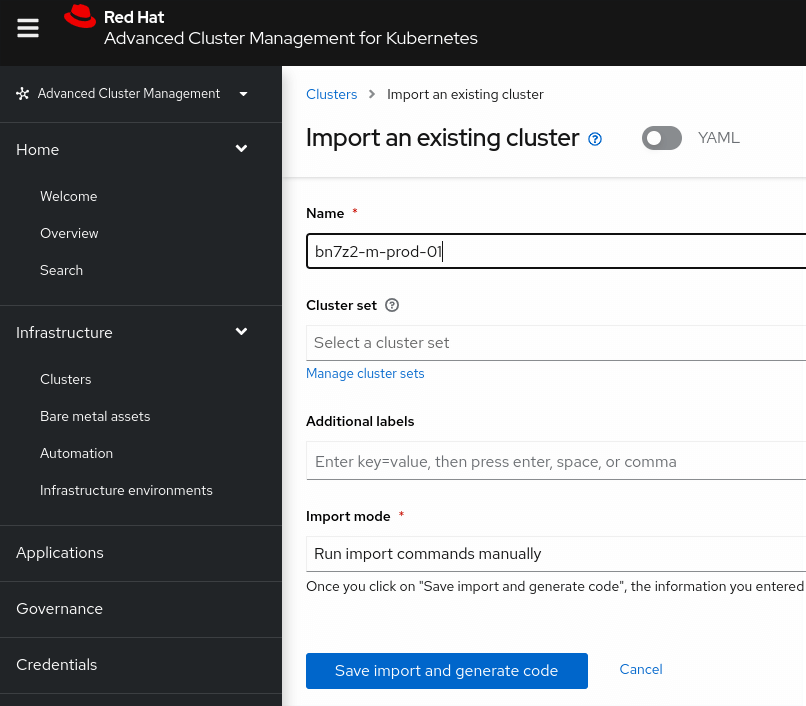The width and height of the screenshot is (806, 706).
Task: Click the Red Hat logo
Action: click(80, 17)
